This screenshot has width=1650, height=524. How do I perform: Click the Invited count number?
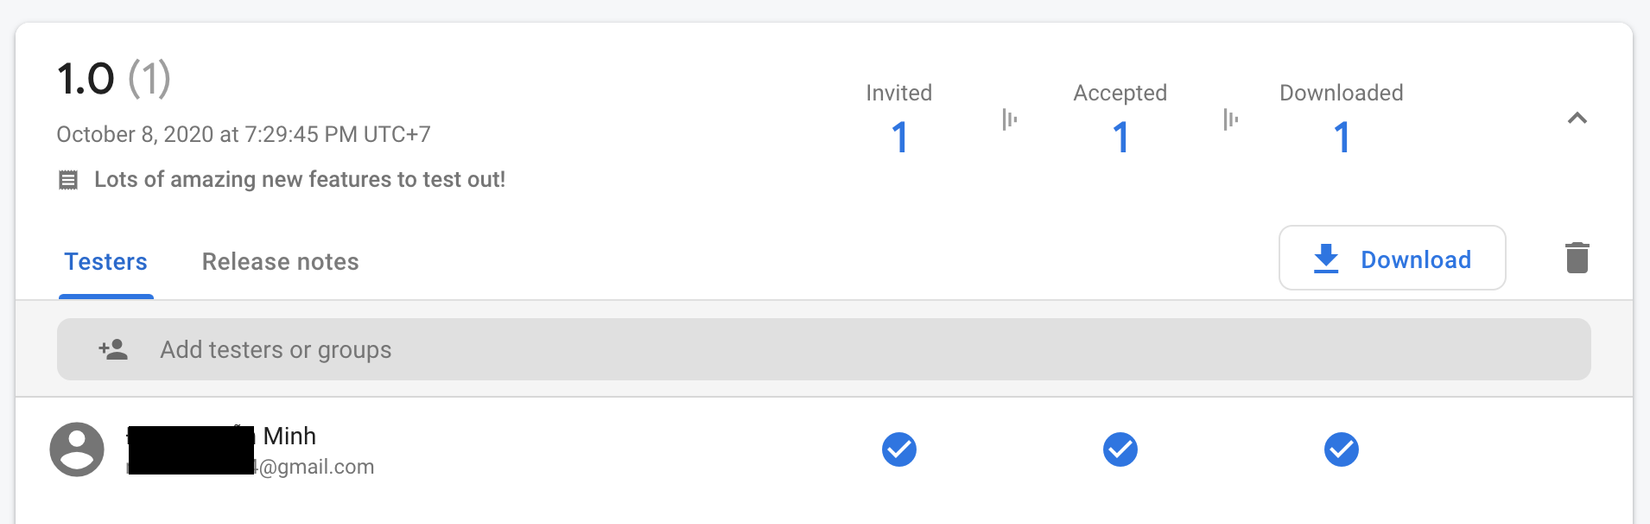[900, 138]
